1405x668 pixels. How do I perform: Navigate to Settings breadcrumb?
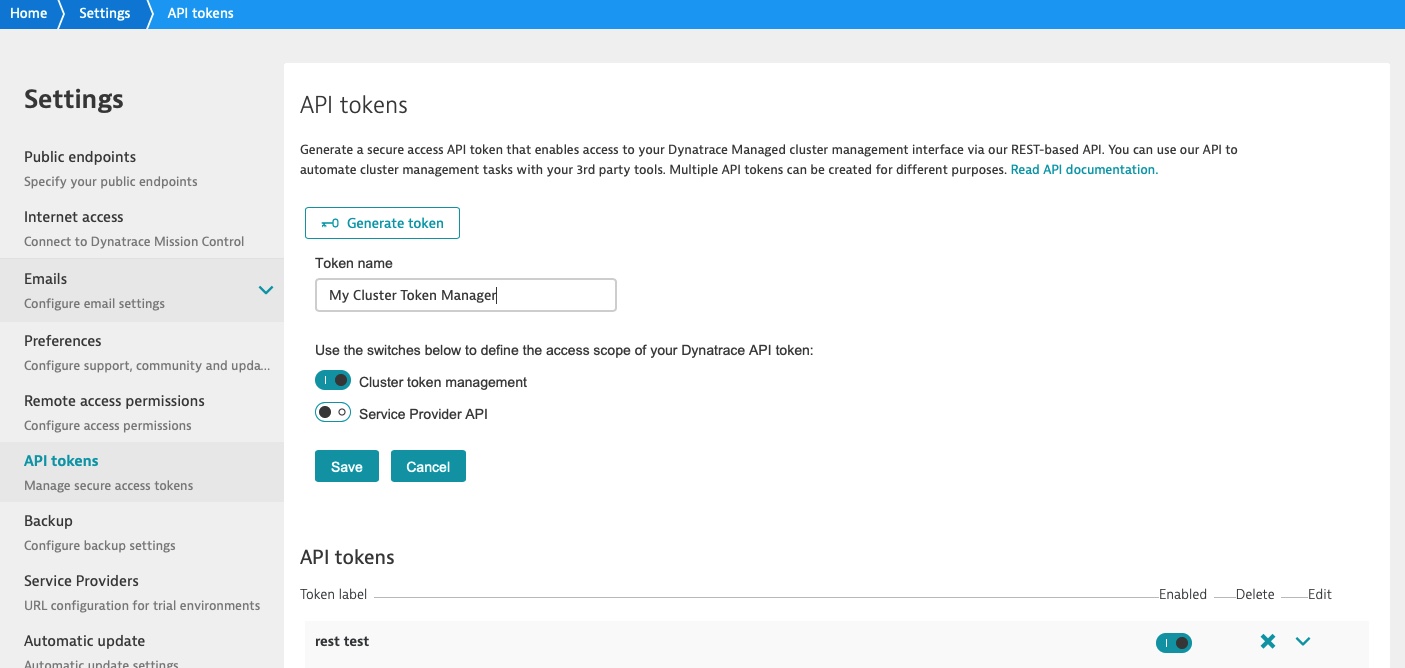[x=105, y=13]
